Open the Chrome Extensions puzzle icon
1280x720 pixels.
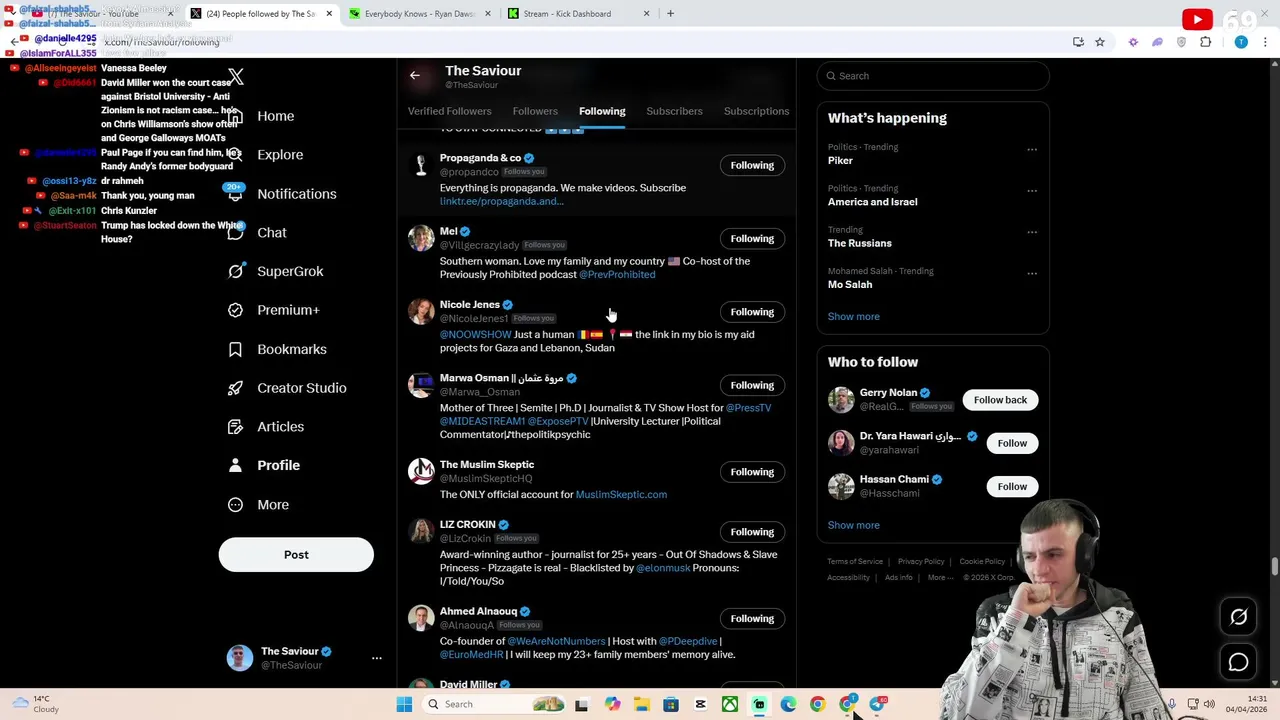click(1205, 42)
